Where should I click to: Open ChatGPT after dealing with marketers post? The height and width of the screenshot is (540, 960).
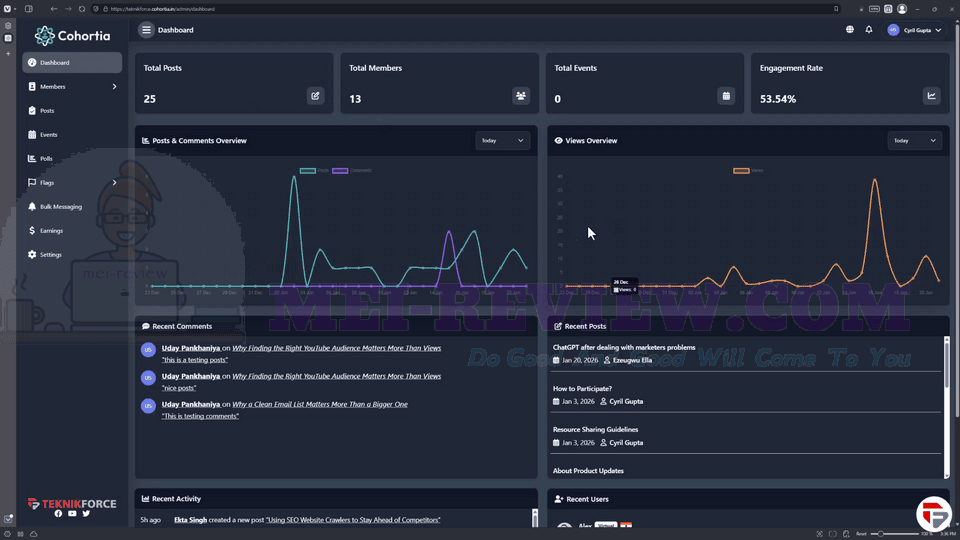pyautogui.click(x=624, y=348)
